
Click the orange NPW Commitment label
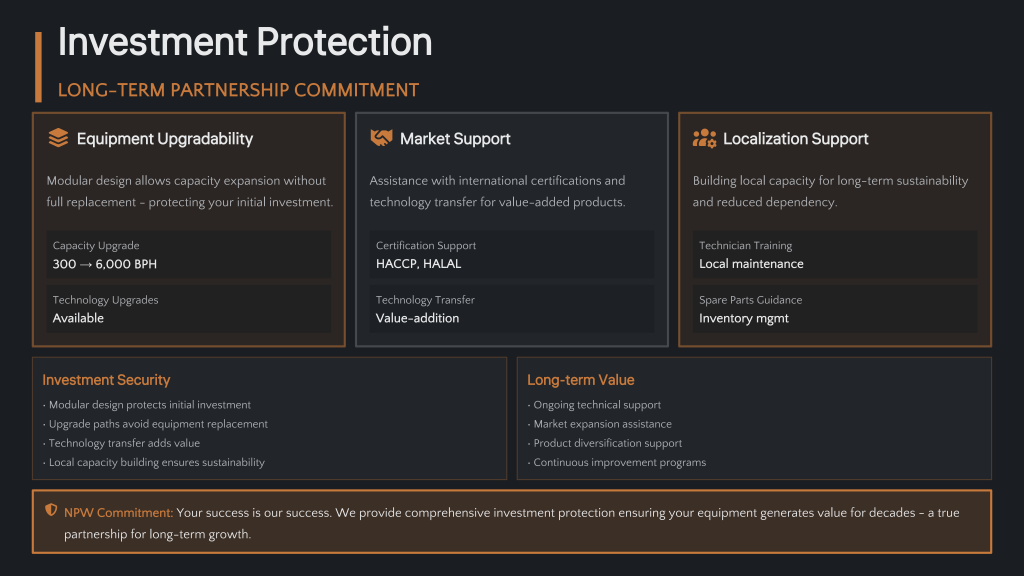(x=118, y=513)
